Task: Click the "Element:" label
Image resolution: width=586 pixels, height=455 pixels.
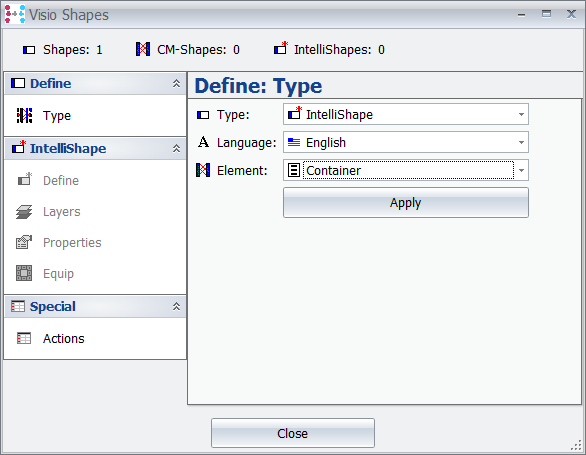Action: (242, 170)
